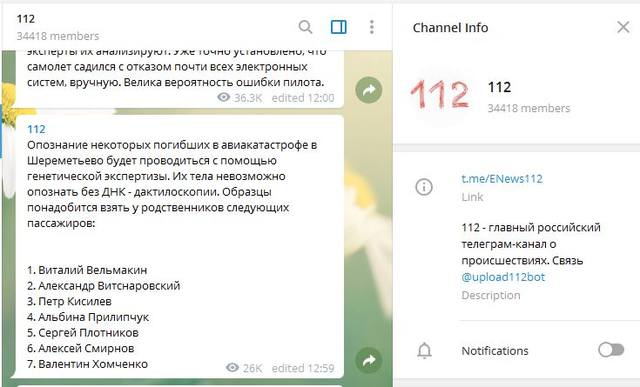Click the 112 channel avatar image
The width and height of the screenshot is (640, 387).
pos(440,95)
